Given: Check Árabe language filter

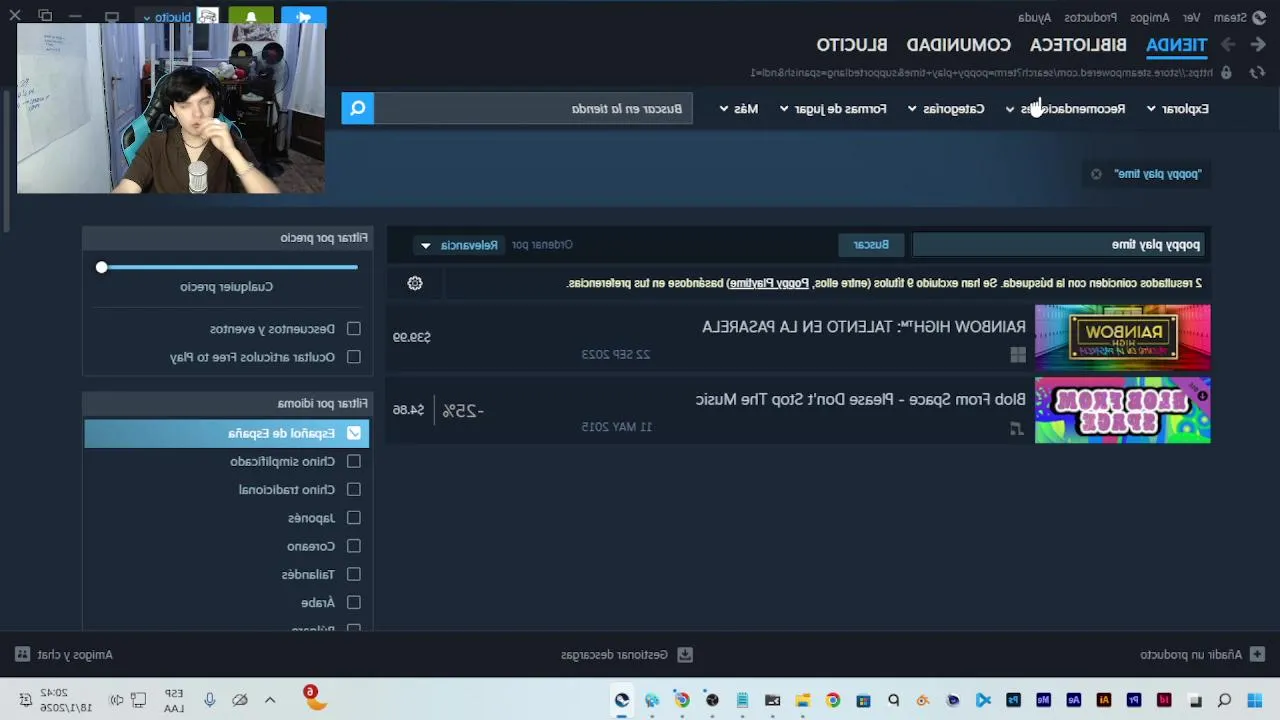Looking at the screenshot, I should tap(354, 602).
